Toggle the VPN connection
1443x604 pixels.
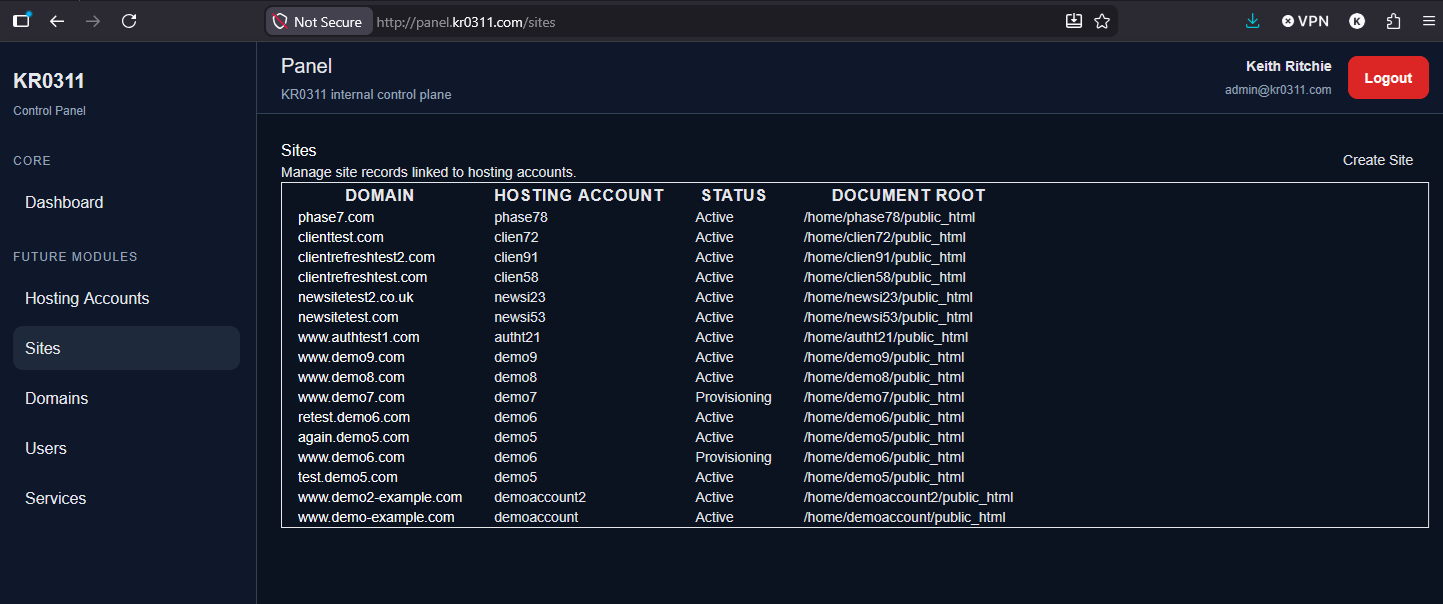coord(1304,20)
